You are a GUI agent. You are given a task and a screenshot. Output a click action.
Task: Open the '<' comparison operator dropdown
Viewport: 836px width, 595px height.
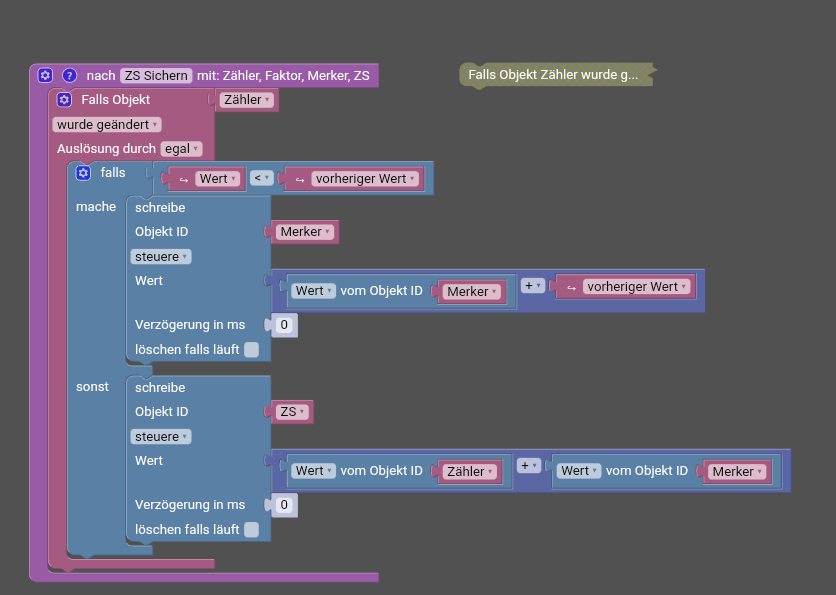[261, 178]
